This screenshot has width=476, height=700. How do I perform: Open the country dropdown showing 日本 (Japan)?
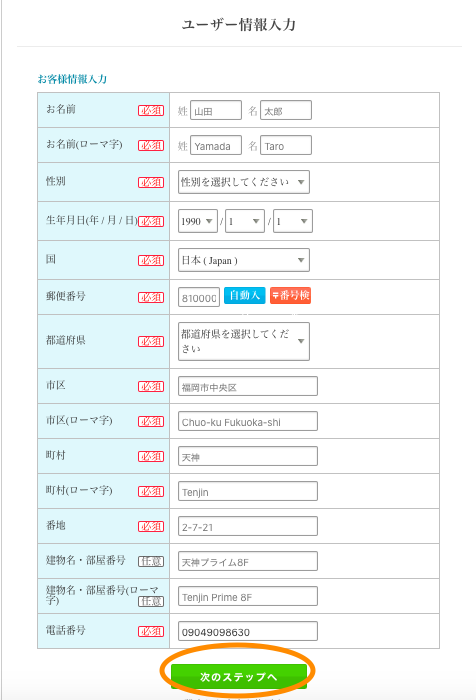(x=244, y=260)
